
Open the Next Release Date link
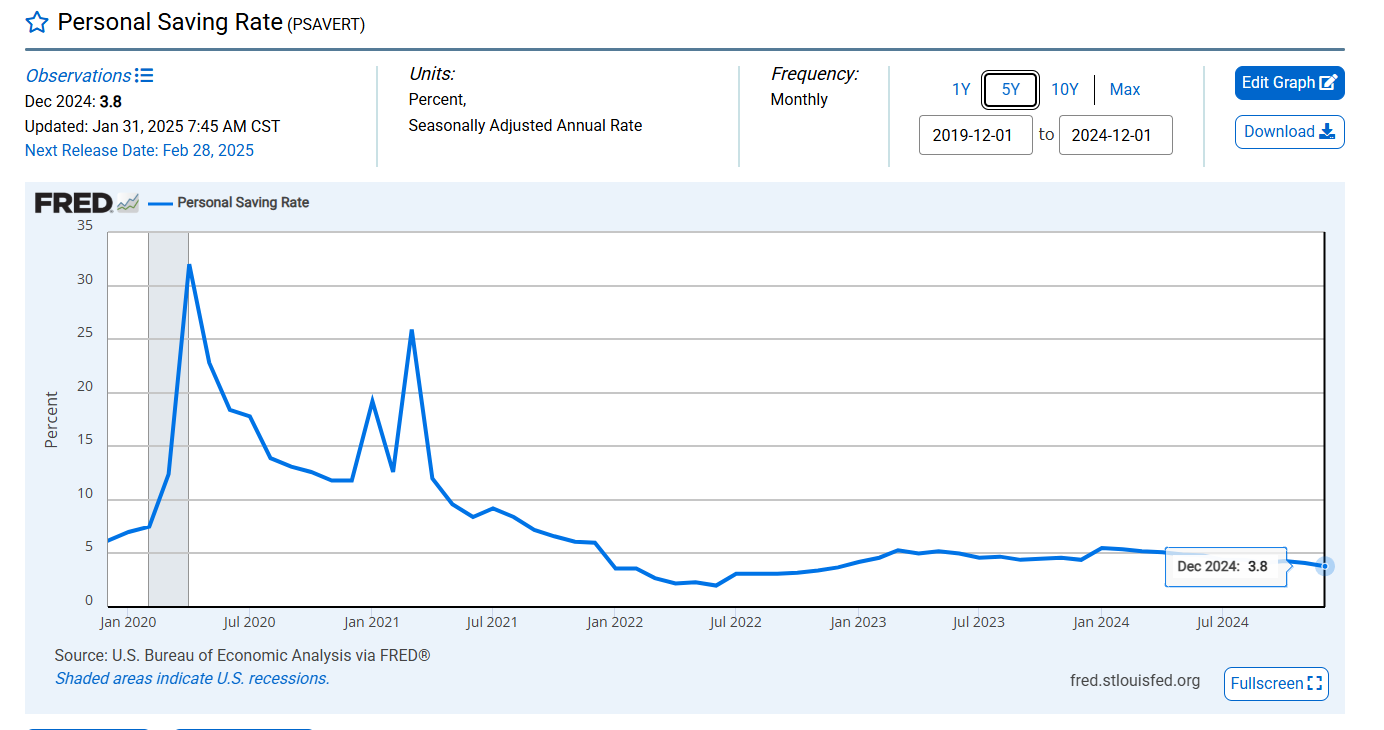[x=139, y=151]
